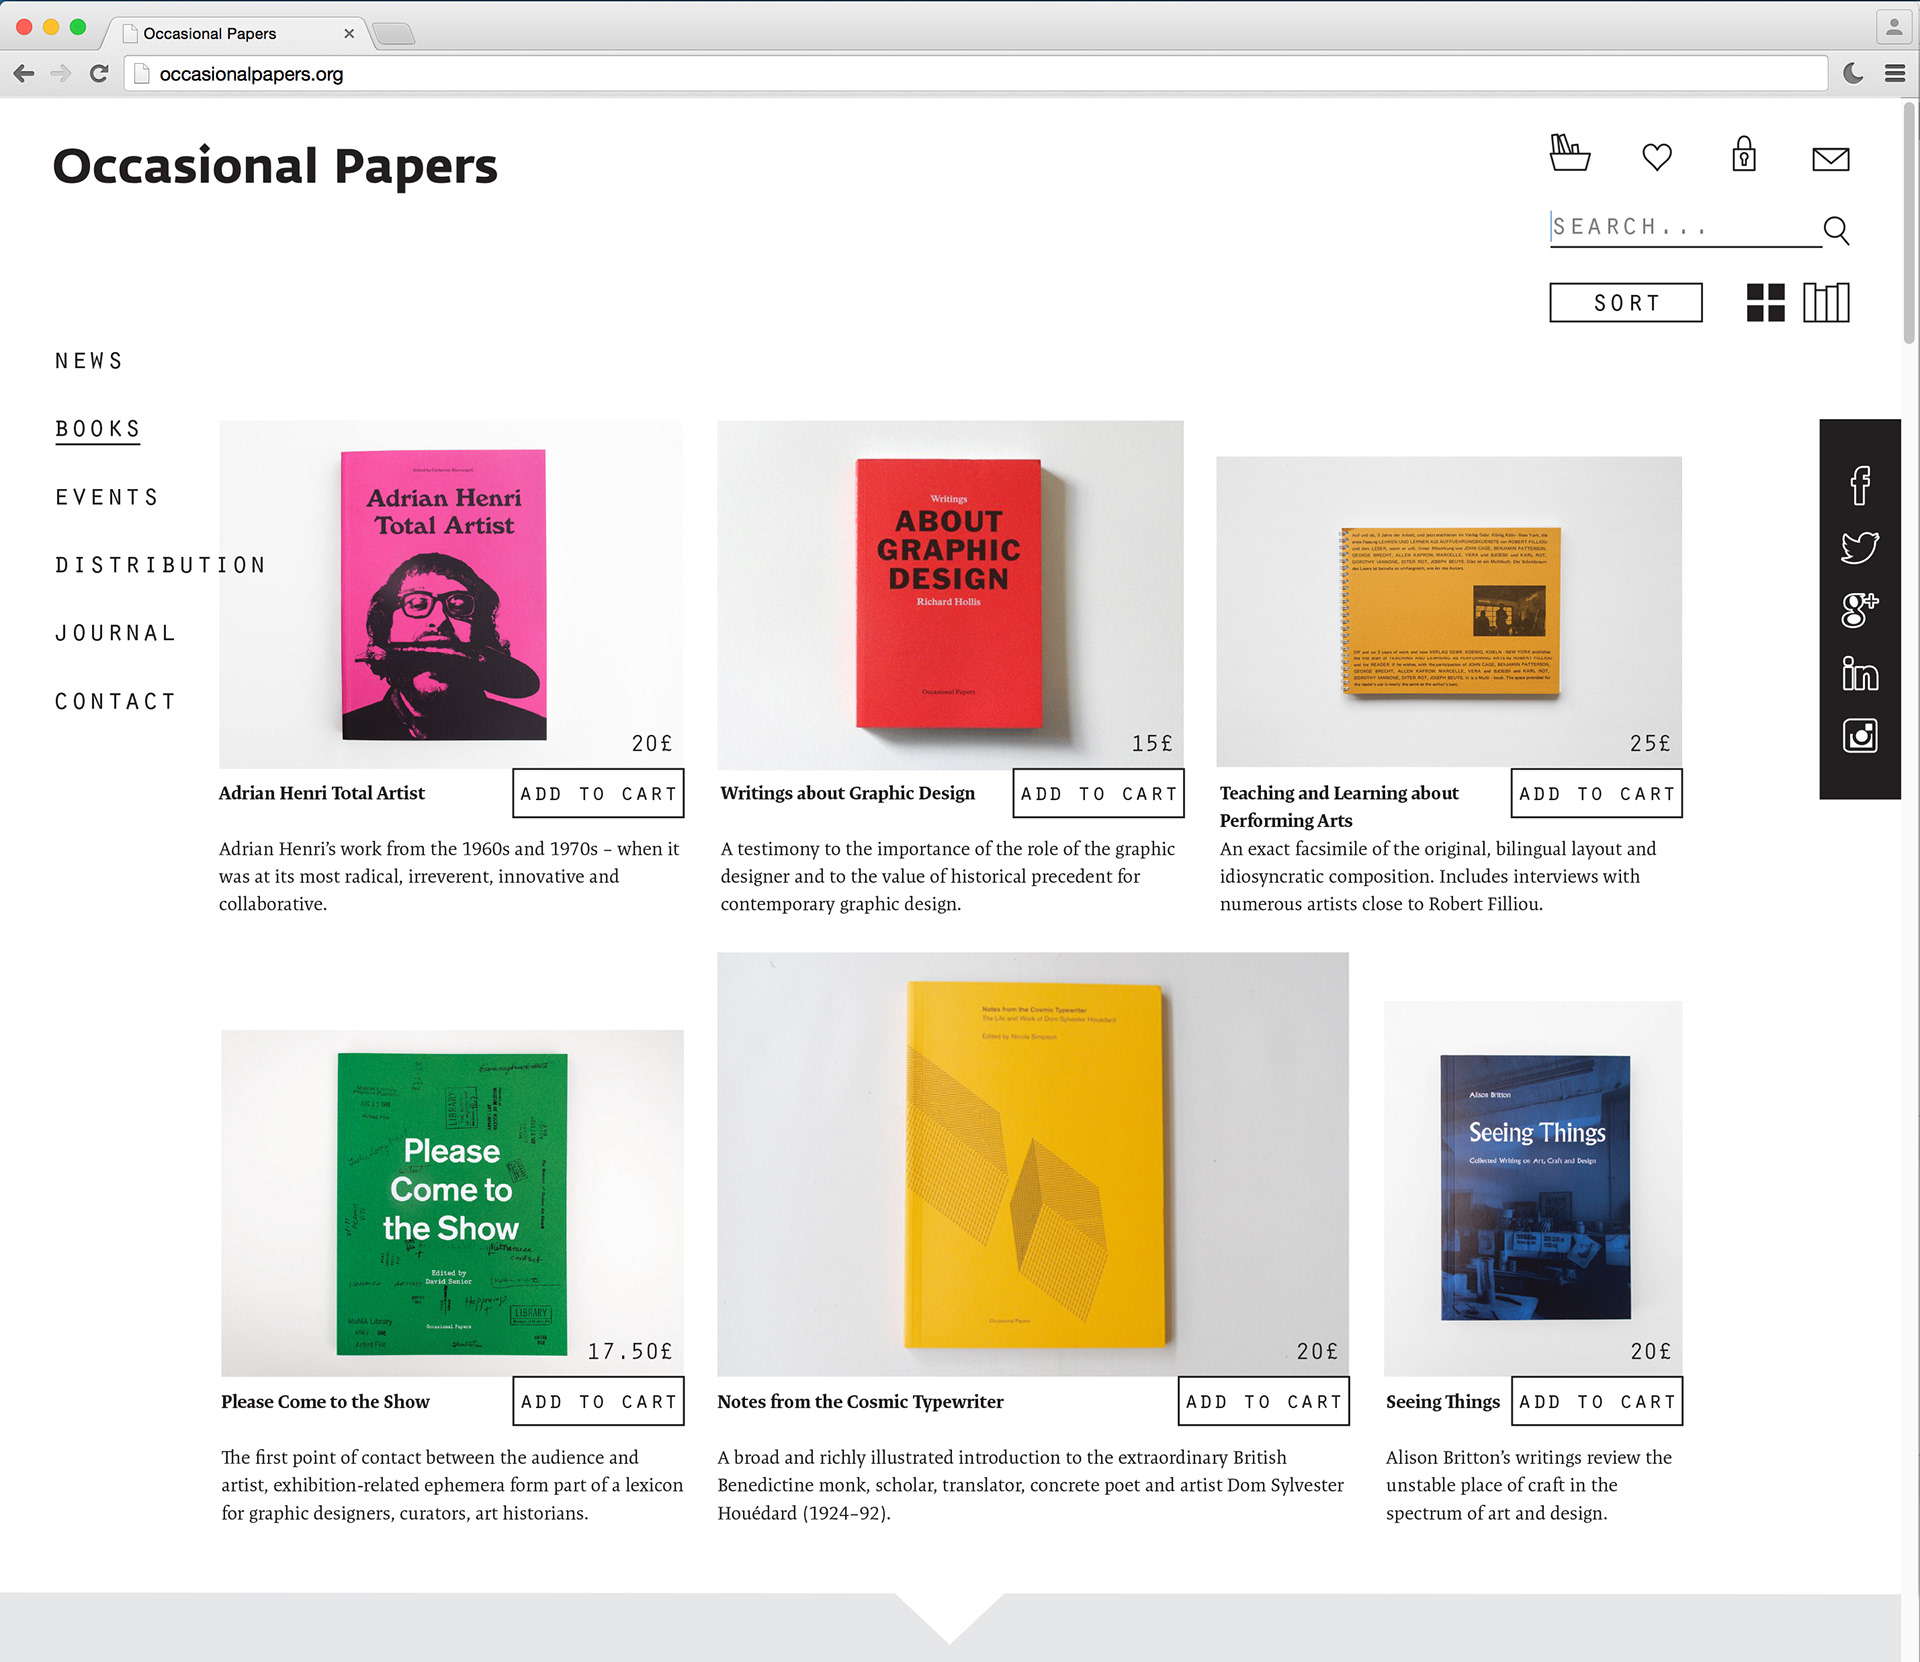
Task: Click the heart wishlist icon
Action: [x=1657, y=157]
